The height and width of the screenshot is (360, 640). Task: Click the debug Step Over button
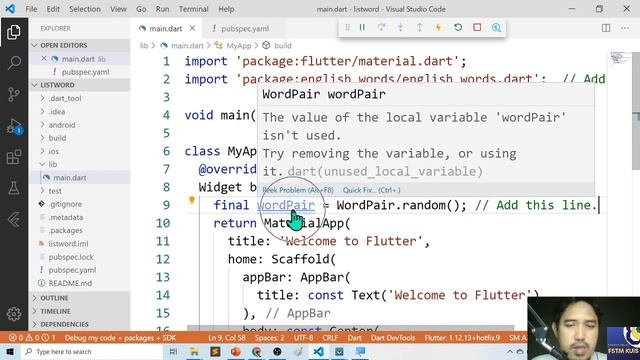coord(381,27)
